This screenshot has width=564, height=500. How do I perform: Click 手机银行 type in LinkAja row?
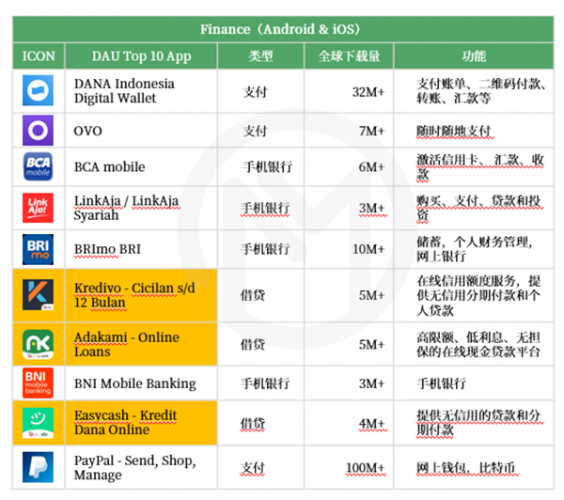265,208
